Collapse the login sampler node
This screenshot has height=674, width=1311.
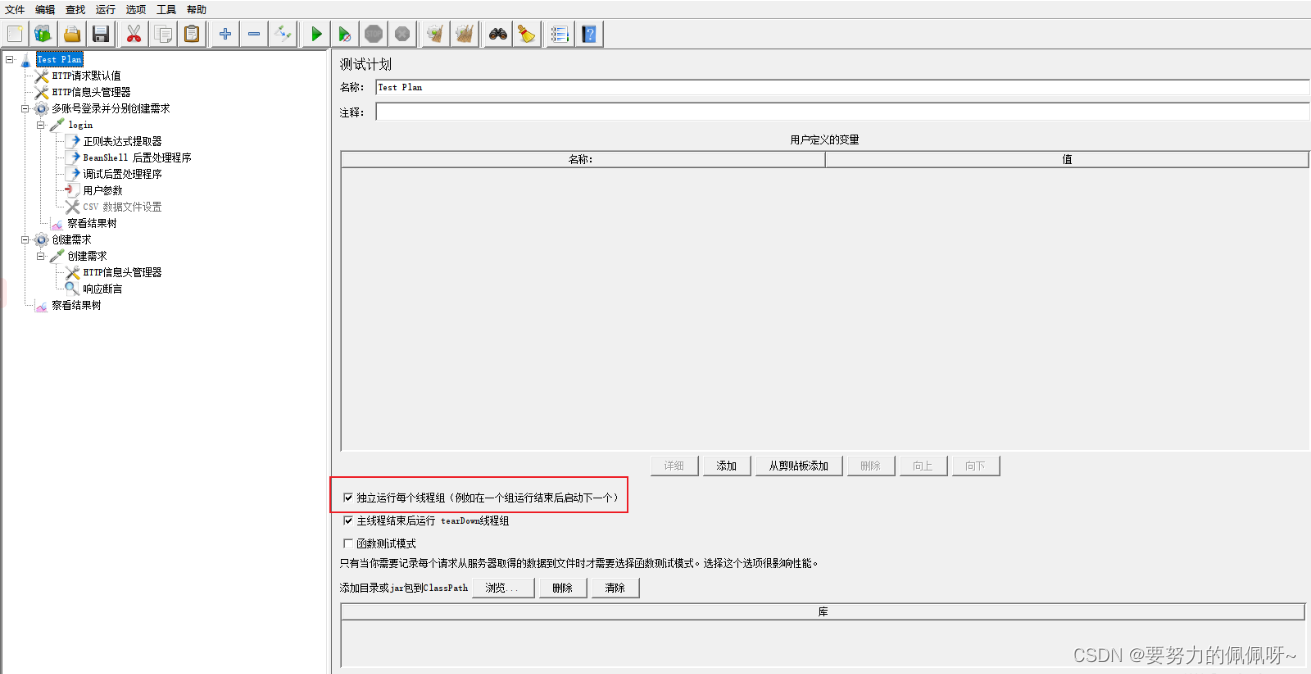41,125
